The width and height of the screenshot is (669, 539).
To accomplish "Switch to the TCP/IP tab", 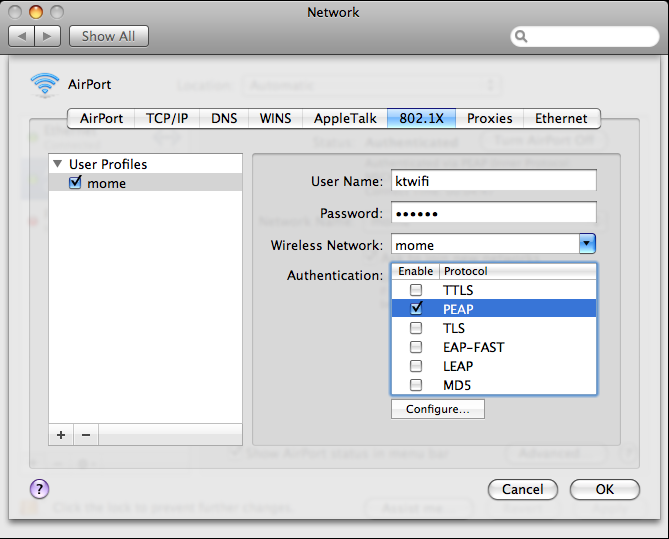I will [167, 118].
